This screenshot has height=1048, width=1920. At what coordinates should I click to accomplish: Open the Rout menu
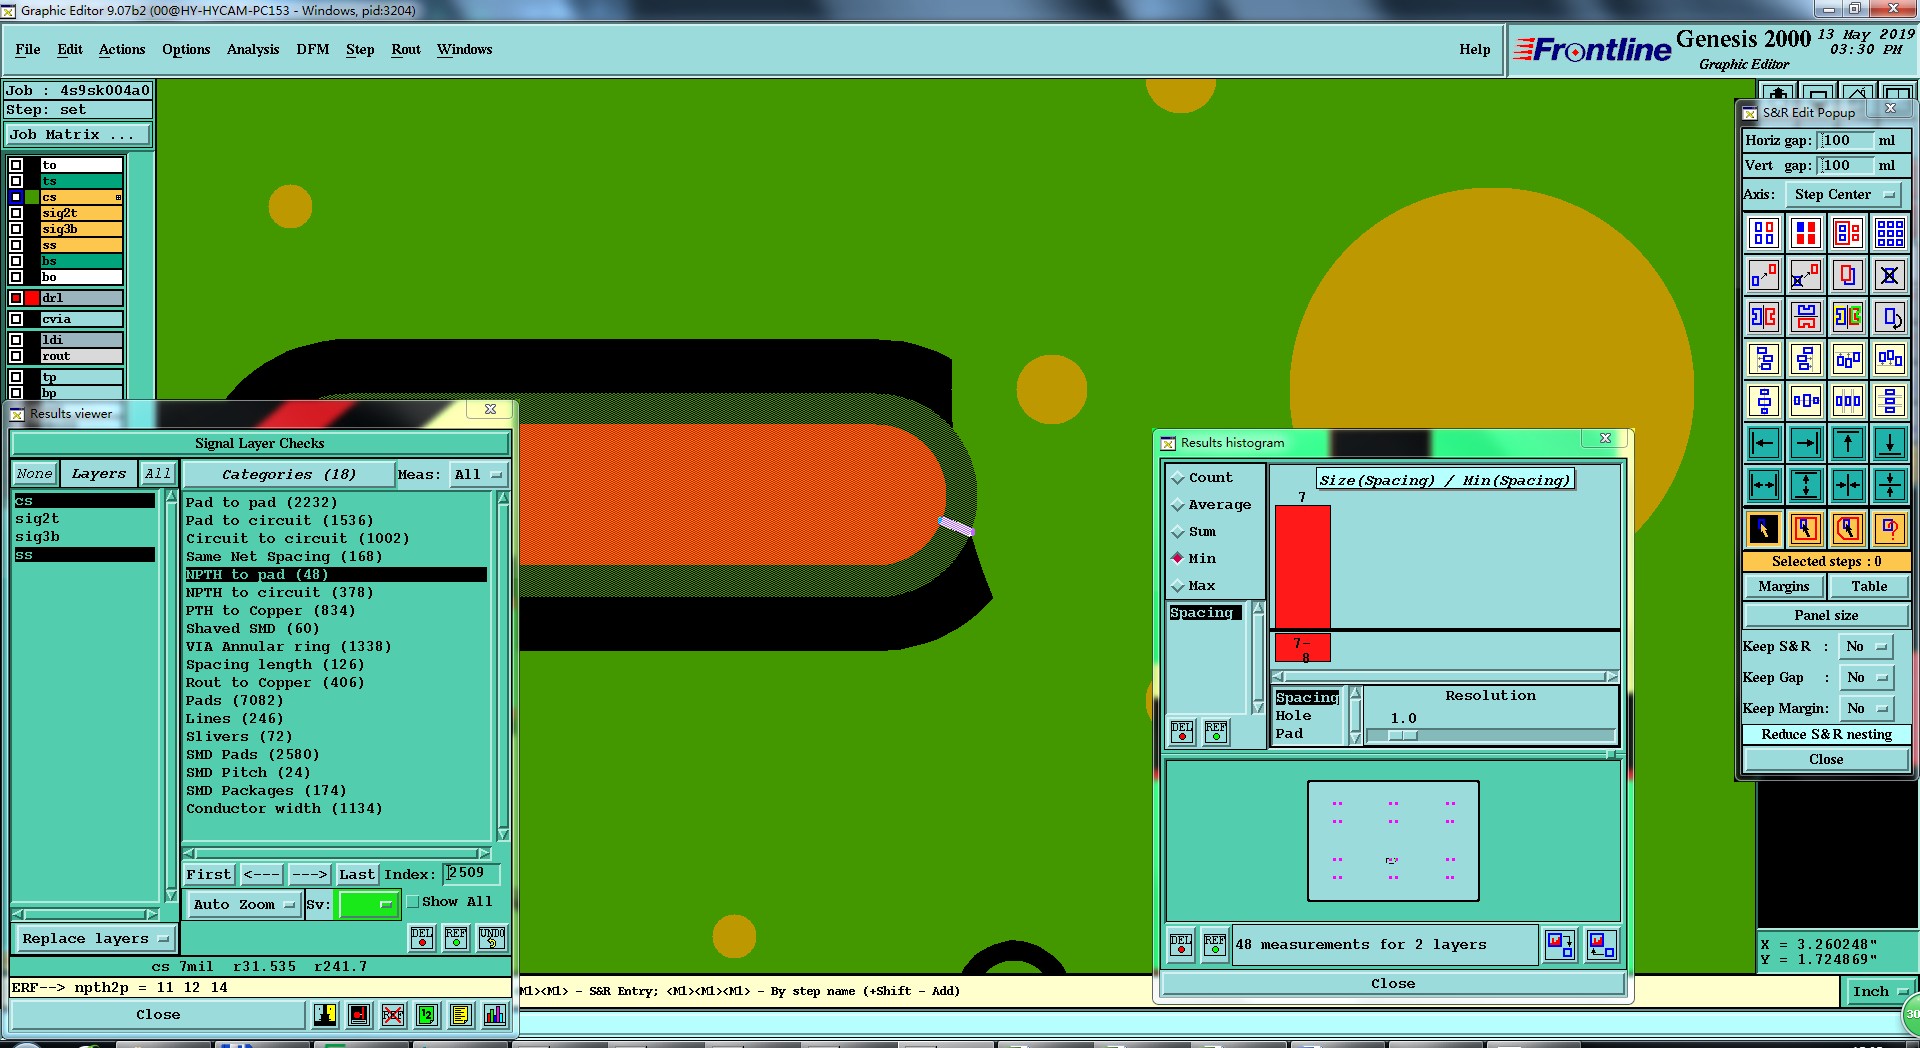click(x=406, y=50)
